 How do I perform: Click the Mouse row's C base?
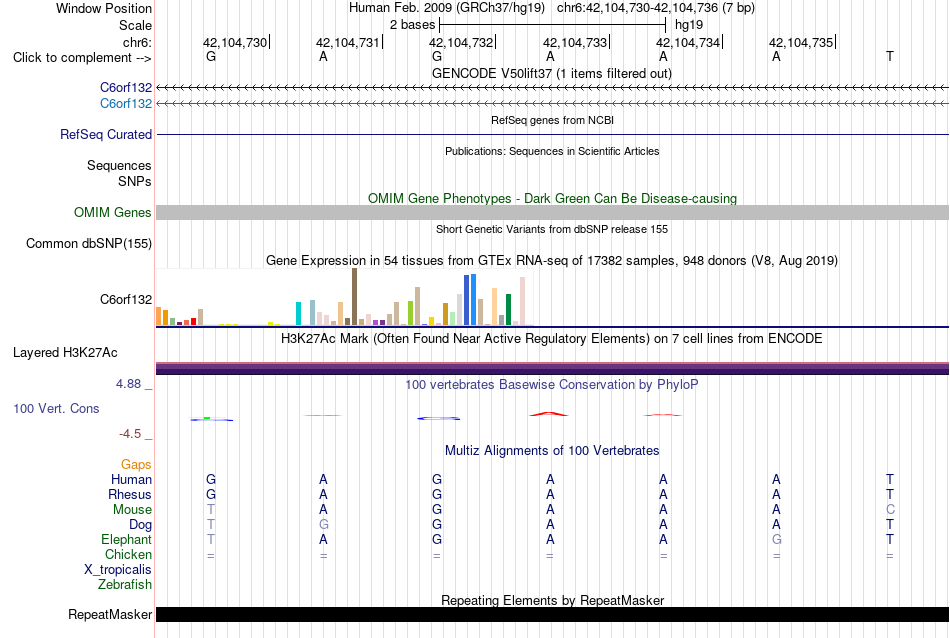click(x=889, y=510)
